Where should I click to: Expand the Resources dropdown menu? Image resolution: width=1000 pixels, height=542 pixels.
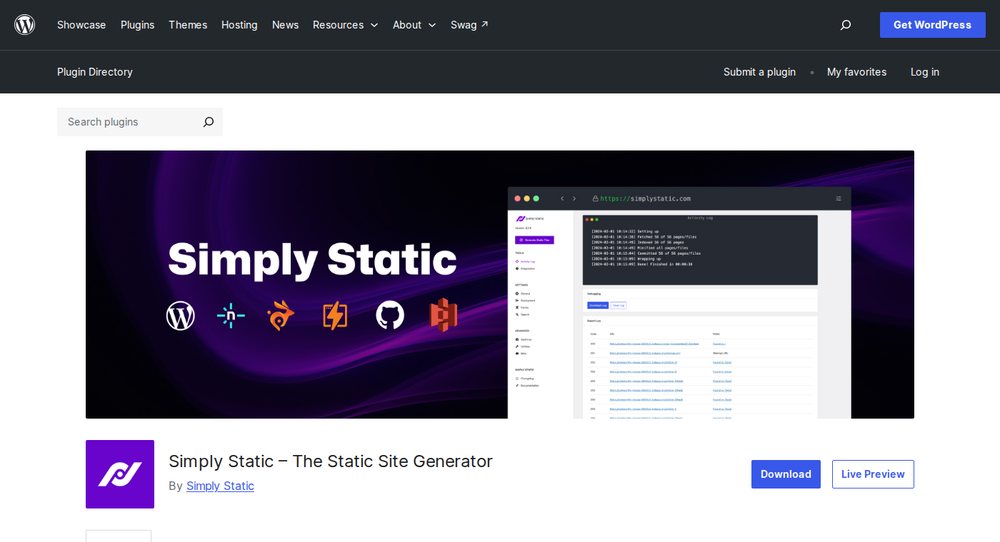345,25
